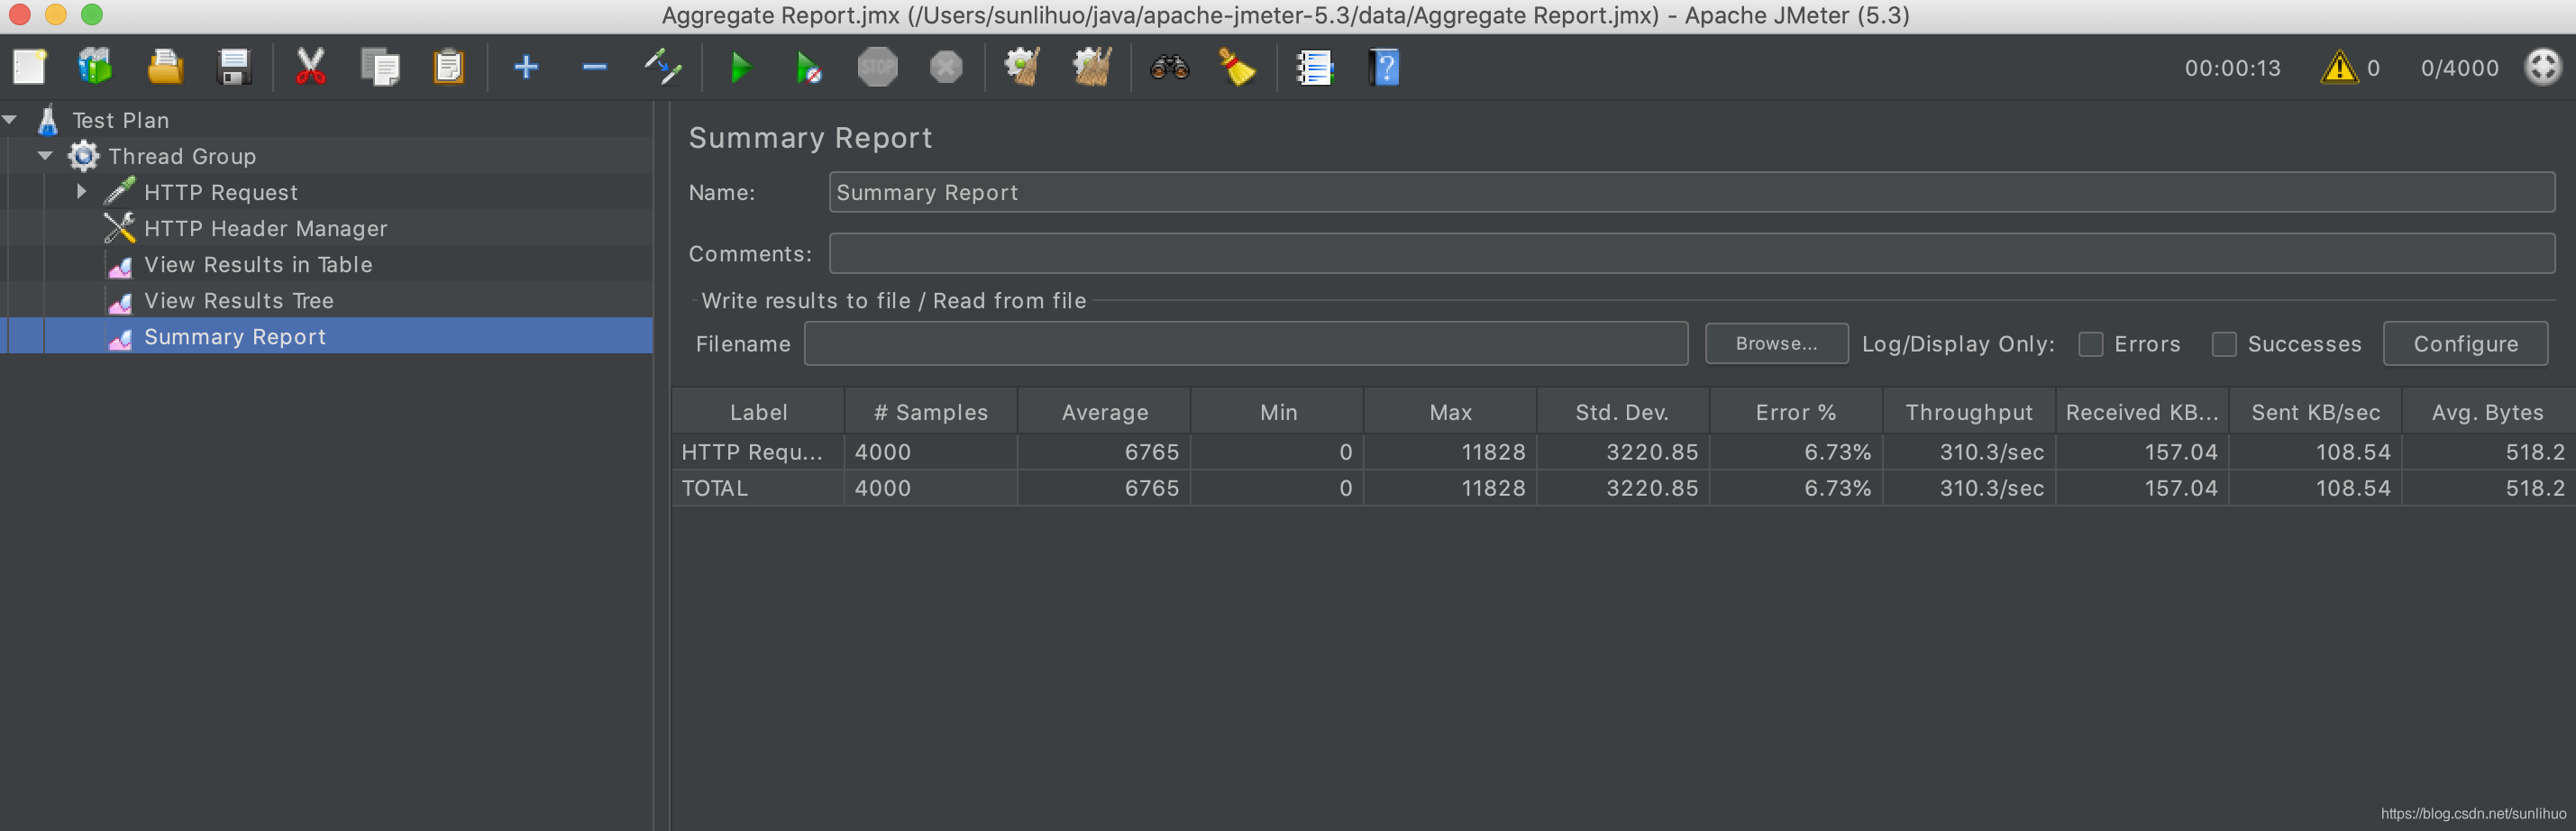Start the test with green play icon

click(741, 68)
